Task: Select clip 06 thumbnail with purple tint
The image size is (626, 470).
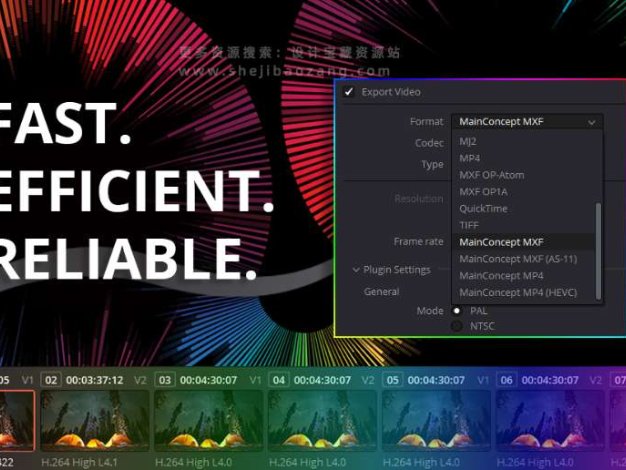Action: point(550,420)
